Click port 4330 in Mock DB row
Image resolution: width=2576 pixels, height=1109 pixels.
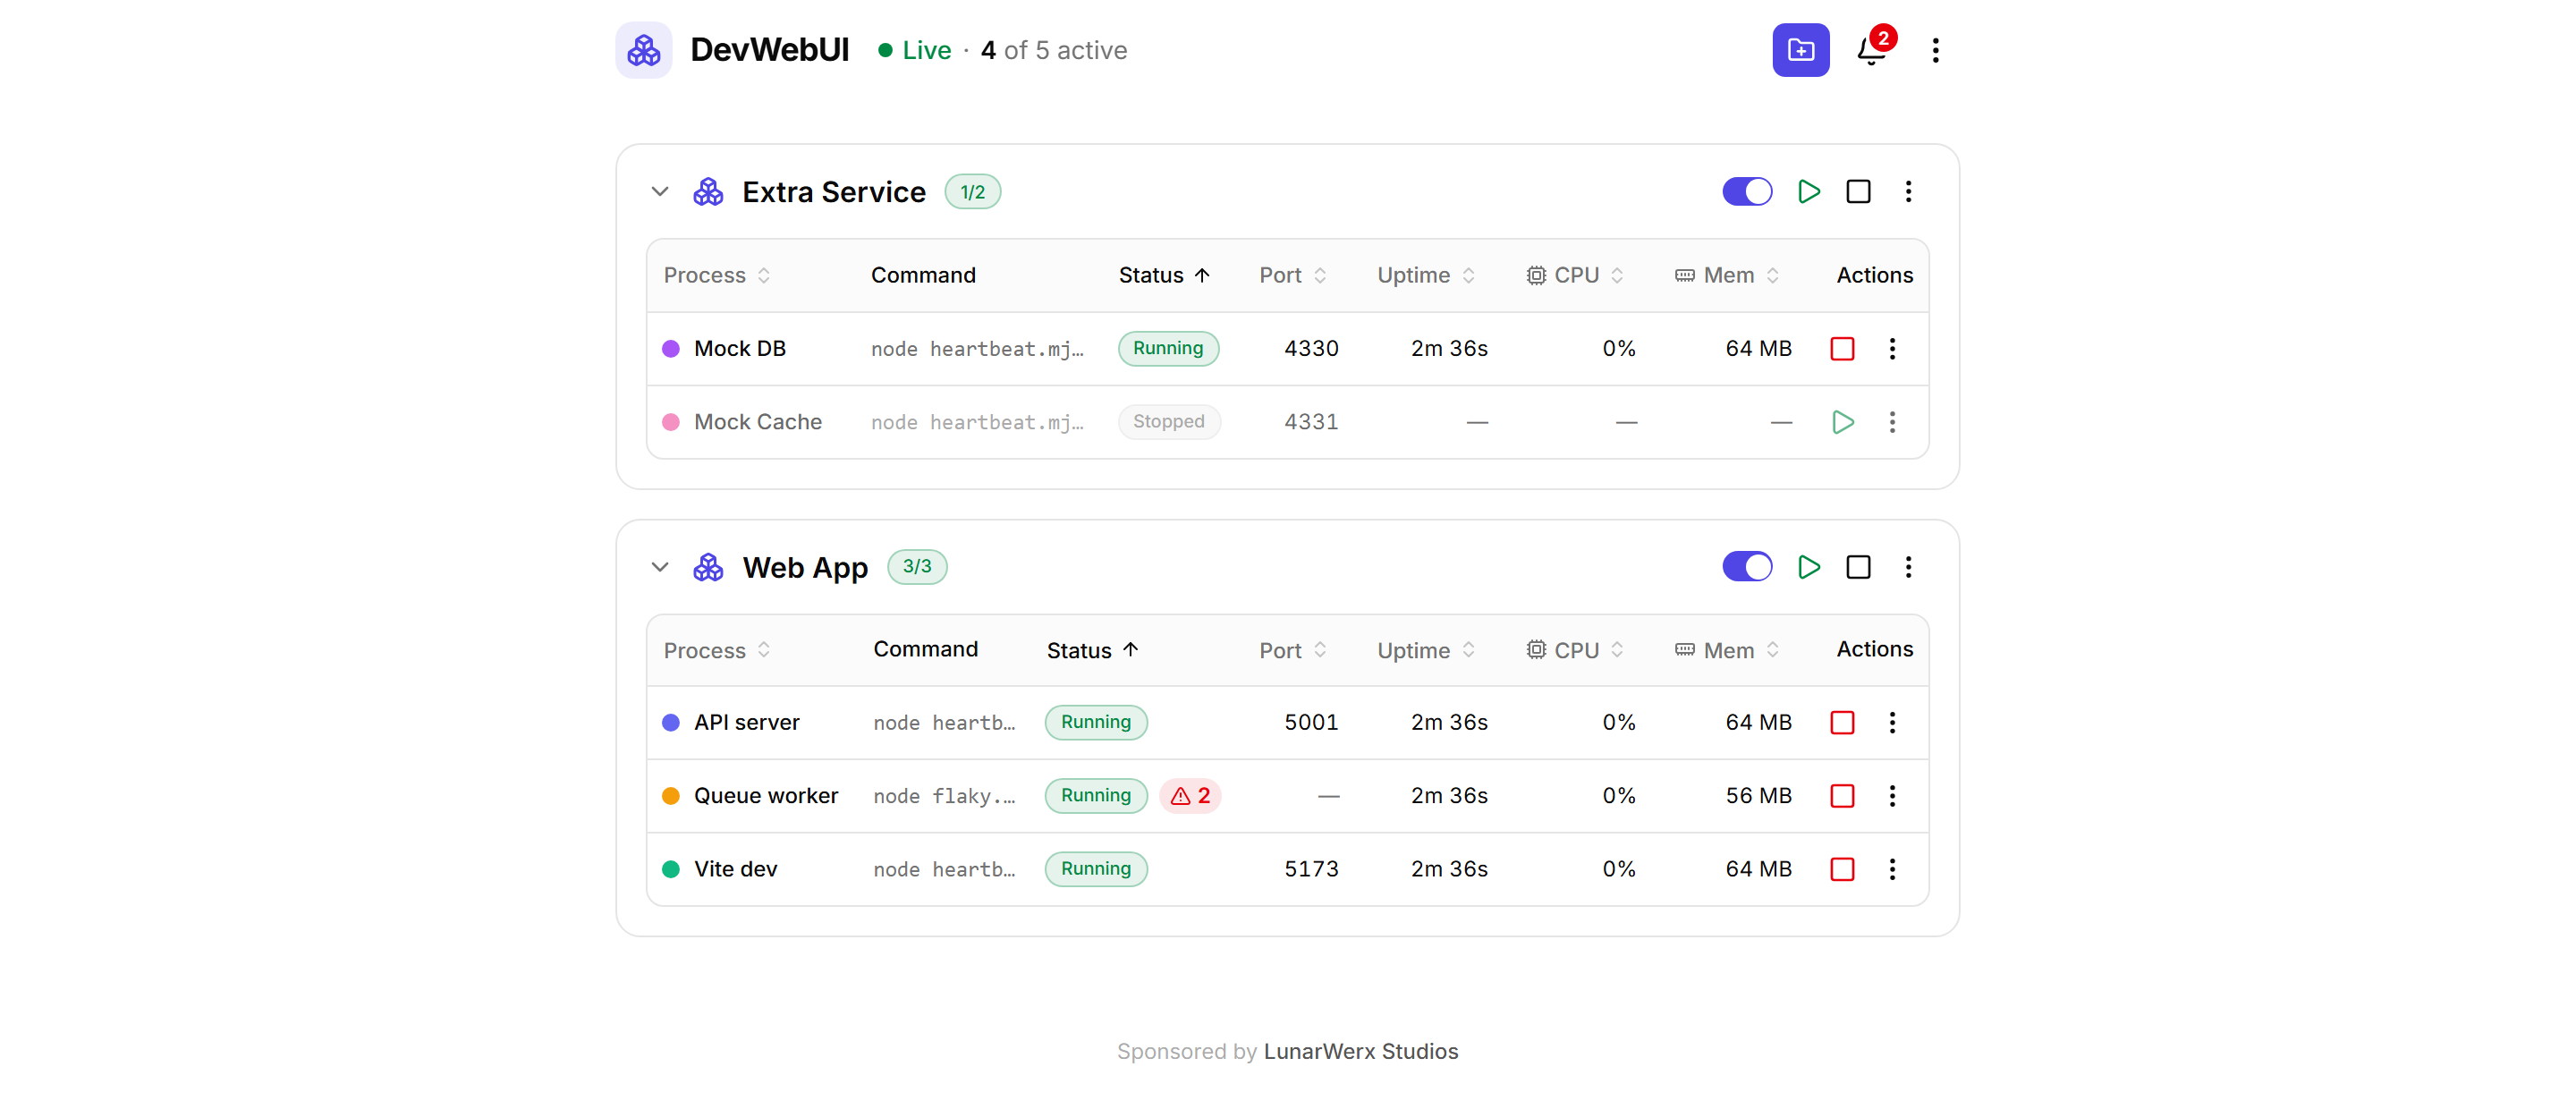[1311, 348]
